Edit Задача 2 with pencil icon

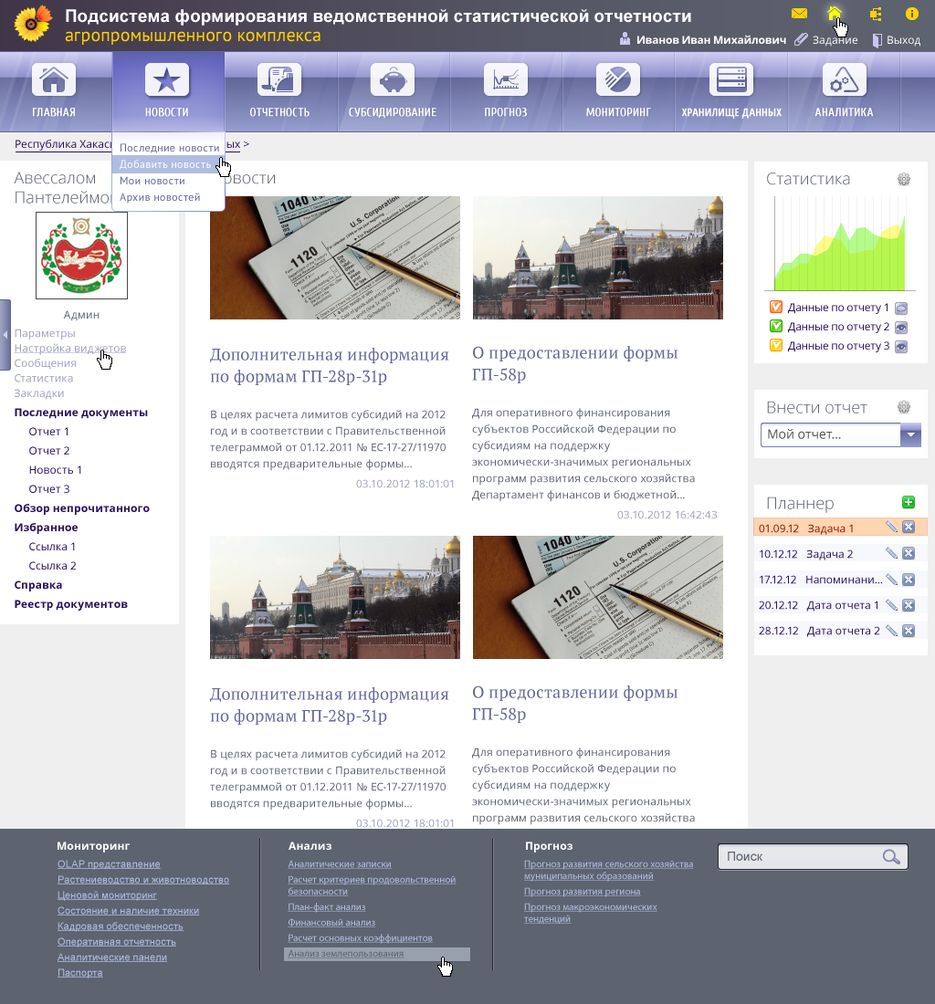click(x=891, y=553)
